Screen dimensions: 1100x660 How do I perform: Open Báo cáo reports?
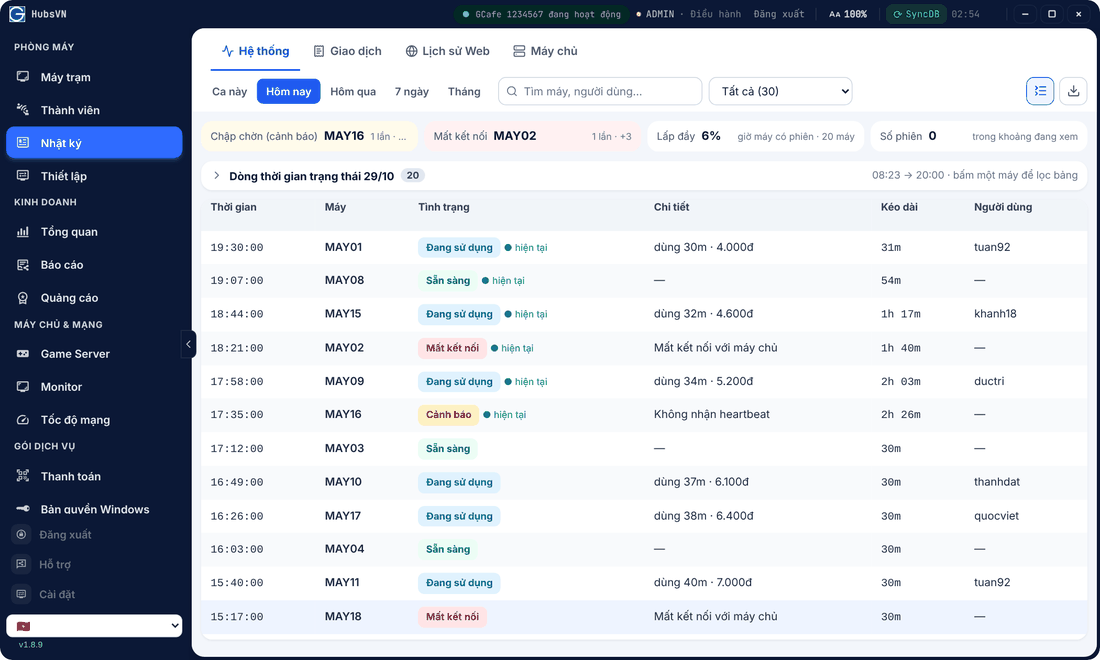coord(94,265)
